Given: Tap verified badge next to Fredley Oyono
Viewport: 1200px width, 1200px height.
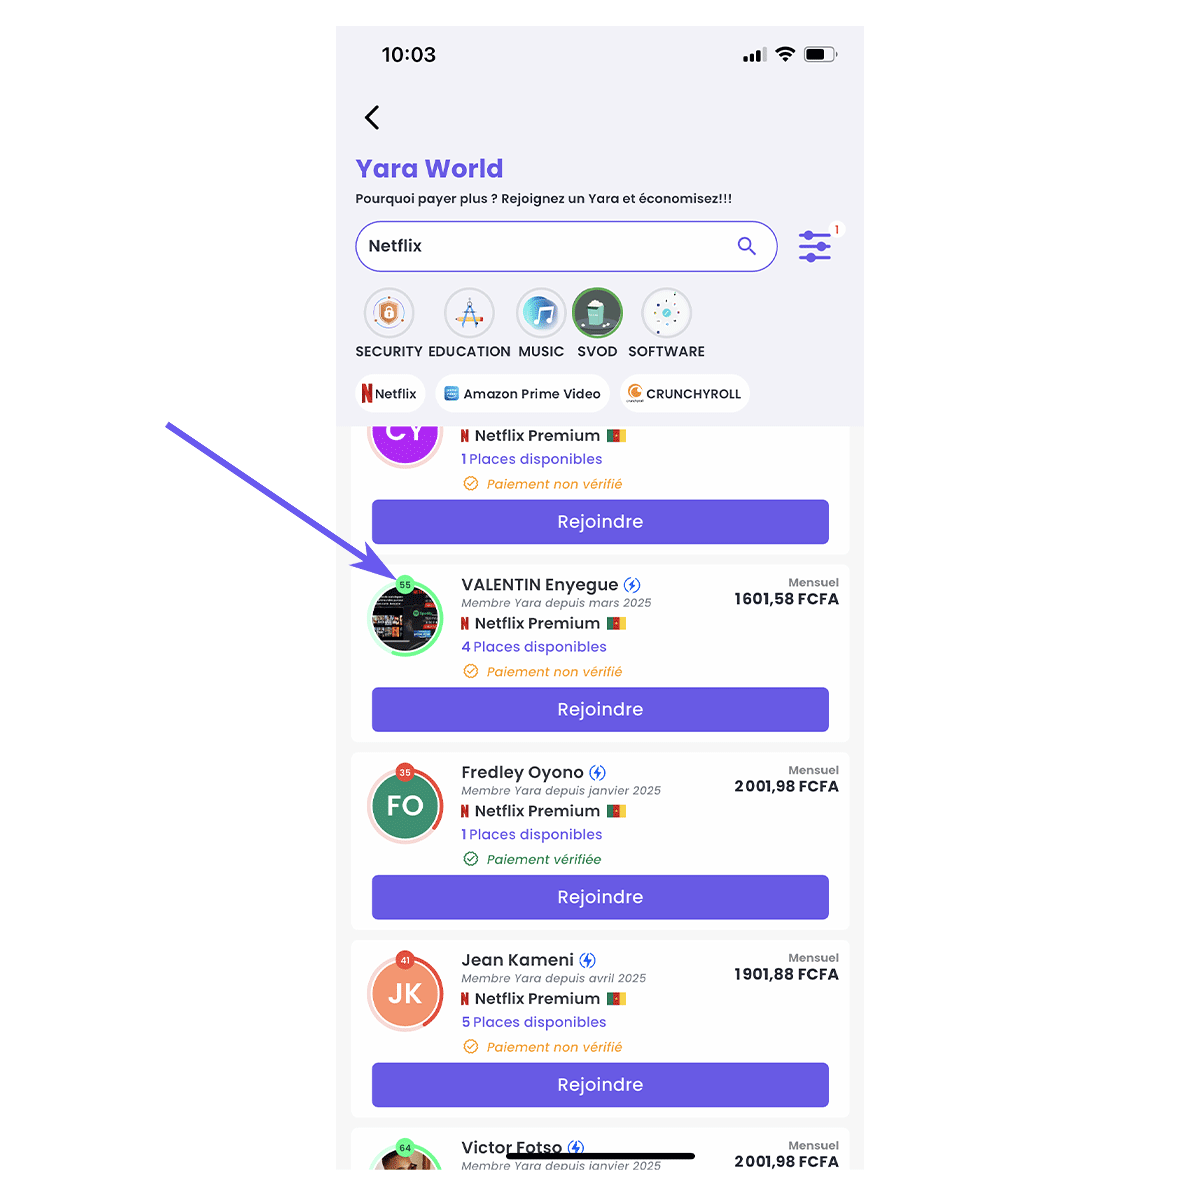Looking at the screenshot, I should pos(597,773).
